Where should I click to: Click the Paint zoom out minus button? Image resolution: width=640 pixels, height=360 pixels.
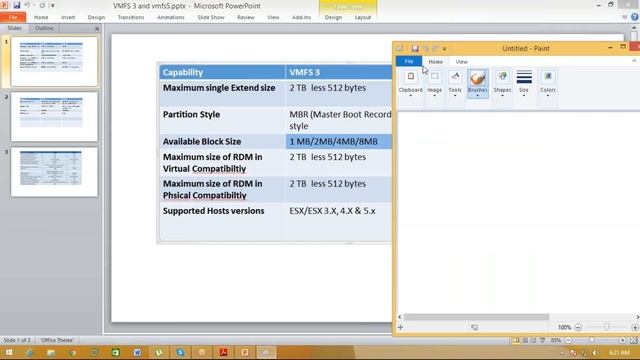[578, 327]
